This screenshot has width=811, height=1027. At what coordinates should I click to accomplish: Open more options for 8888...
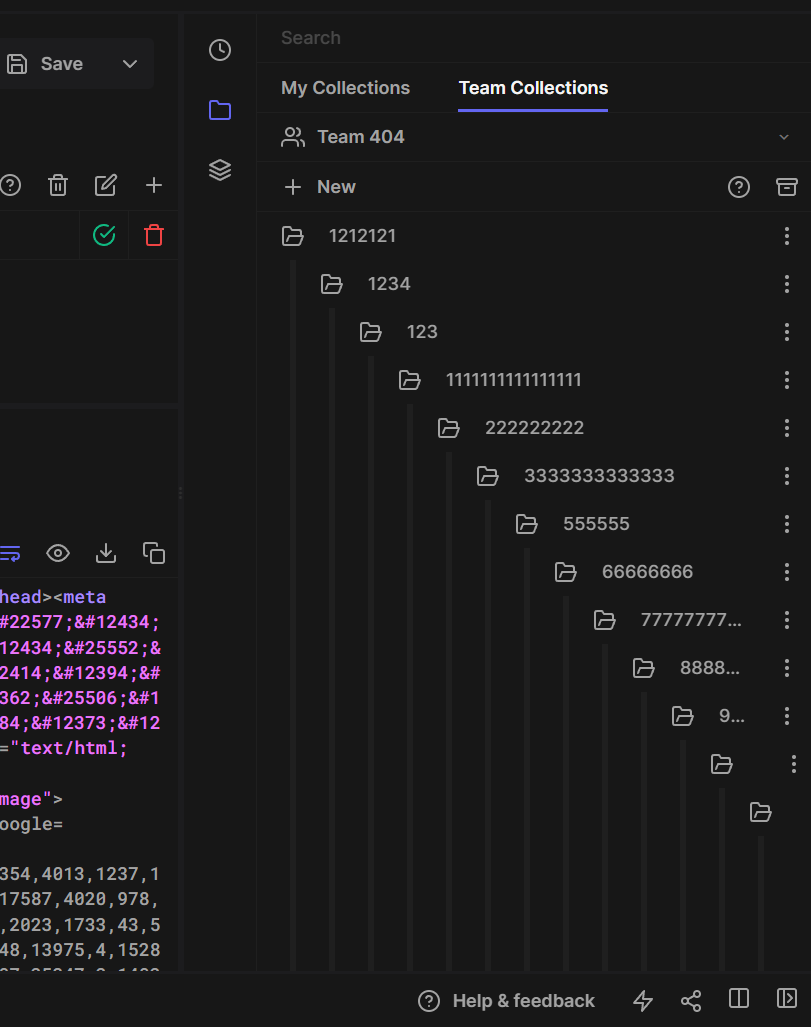(787, 668)
